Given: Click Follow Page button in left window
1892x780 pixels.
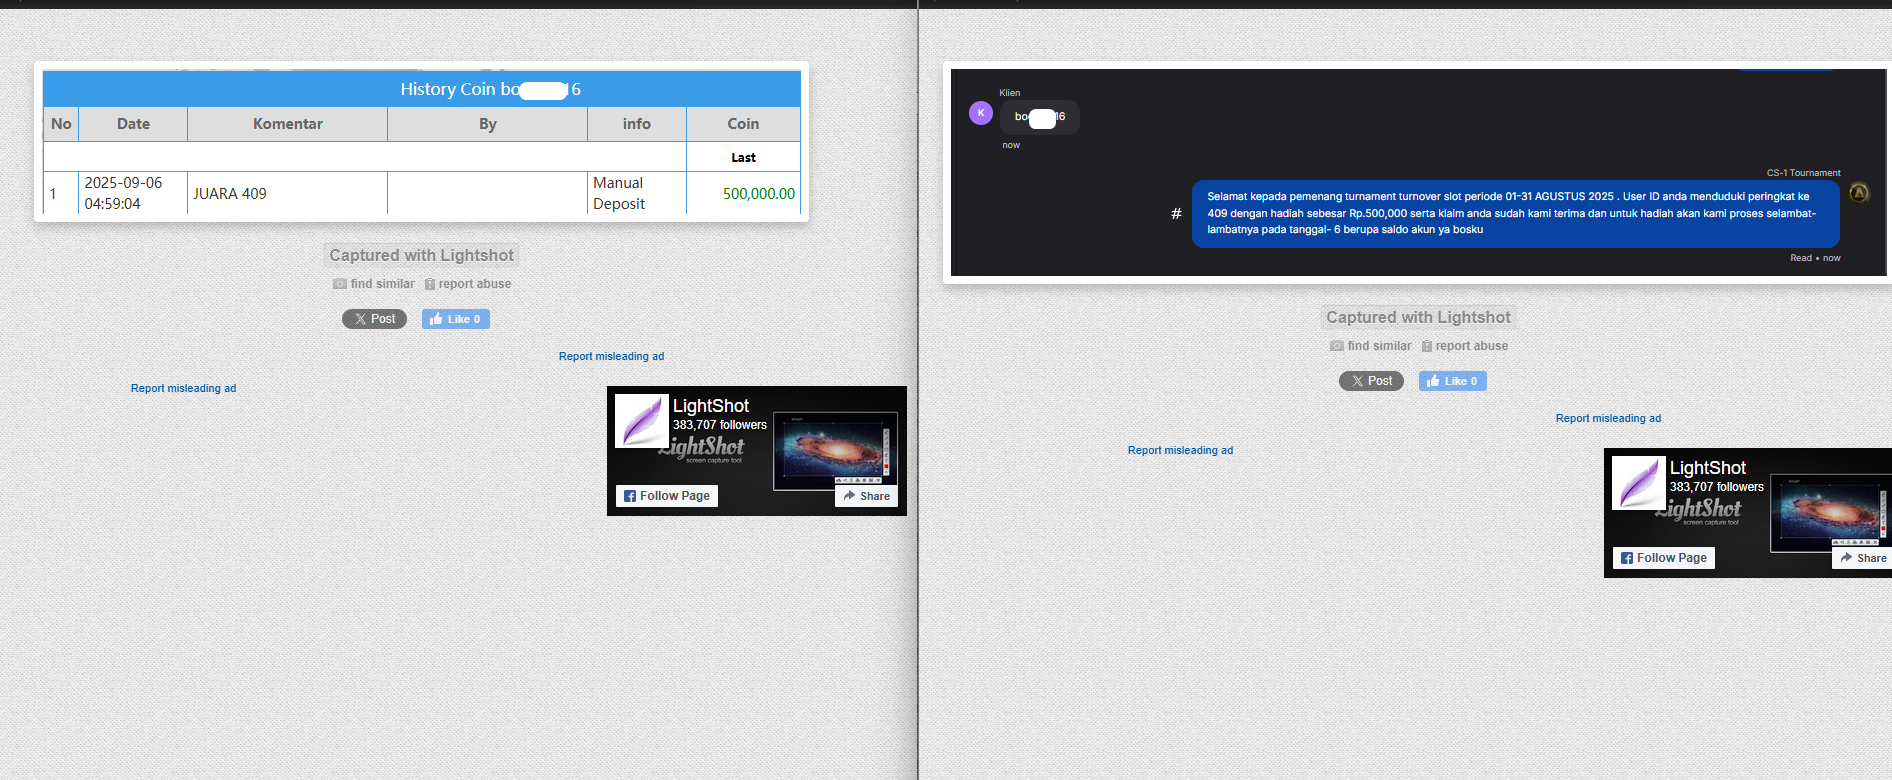Looking at the screenshot, I should click(667, 496).
